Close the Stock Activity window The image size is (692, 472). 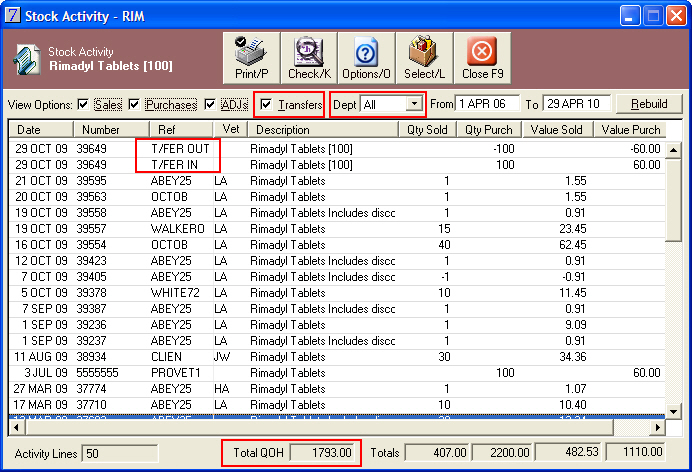click(675, 16)
